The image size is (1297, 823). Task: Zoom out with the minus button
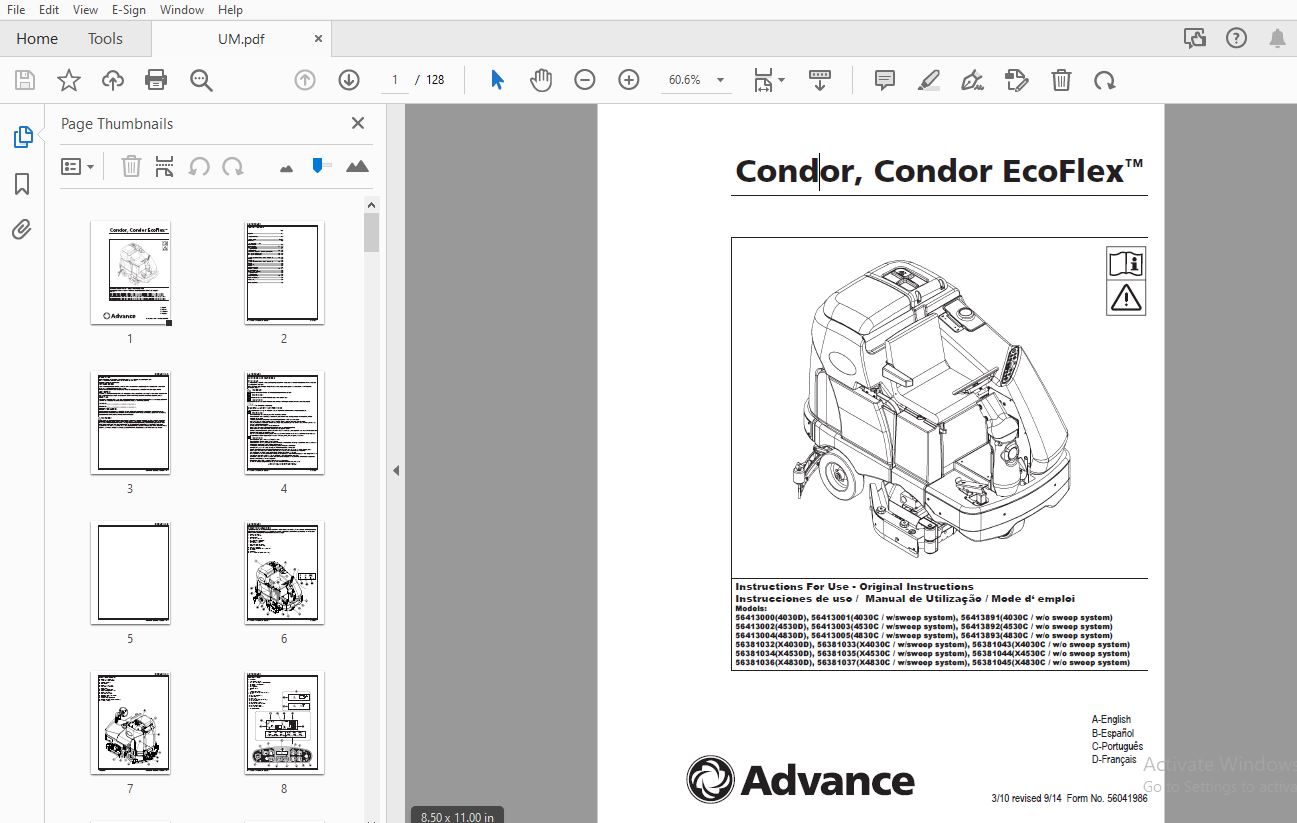pos(585,80)
